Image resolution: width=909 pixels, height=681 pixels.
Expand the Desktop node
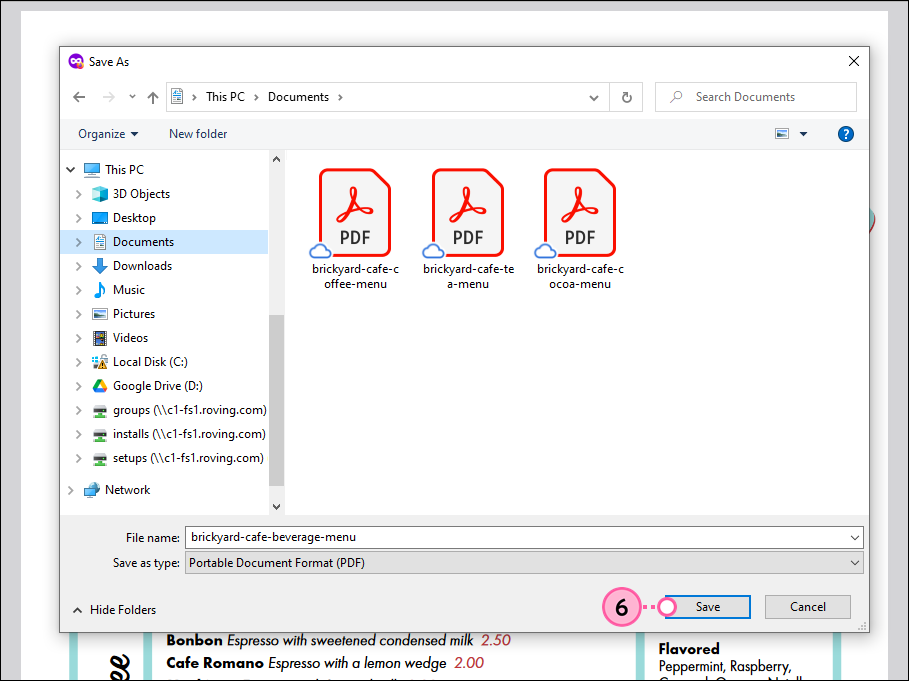79,218
